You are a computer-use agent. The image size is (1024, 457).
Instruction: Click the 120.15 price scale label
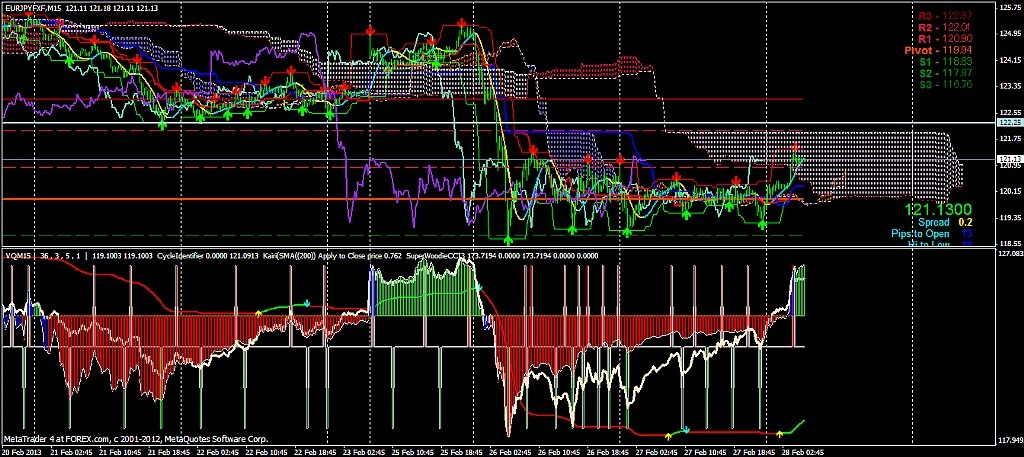1010,191
